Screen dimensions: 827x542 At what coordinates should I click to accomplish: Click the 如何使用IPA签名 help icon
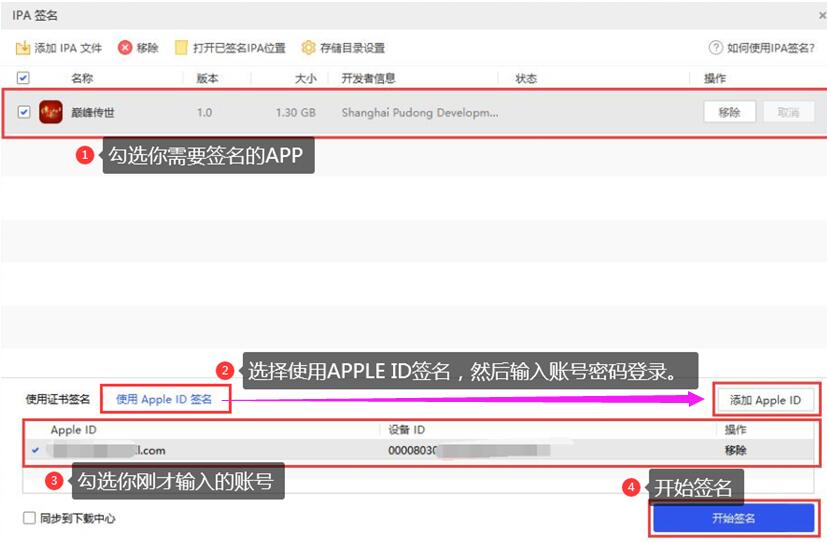click(x=715, y=48)
